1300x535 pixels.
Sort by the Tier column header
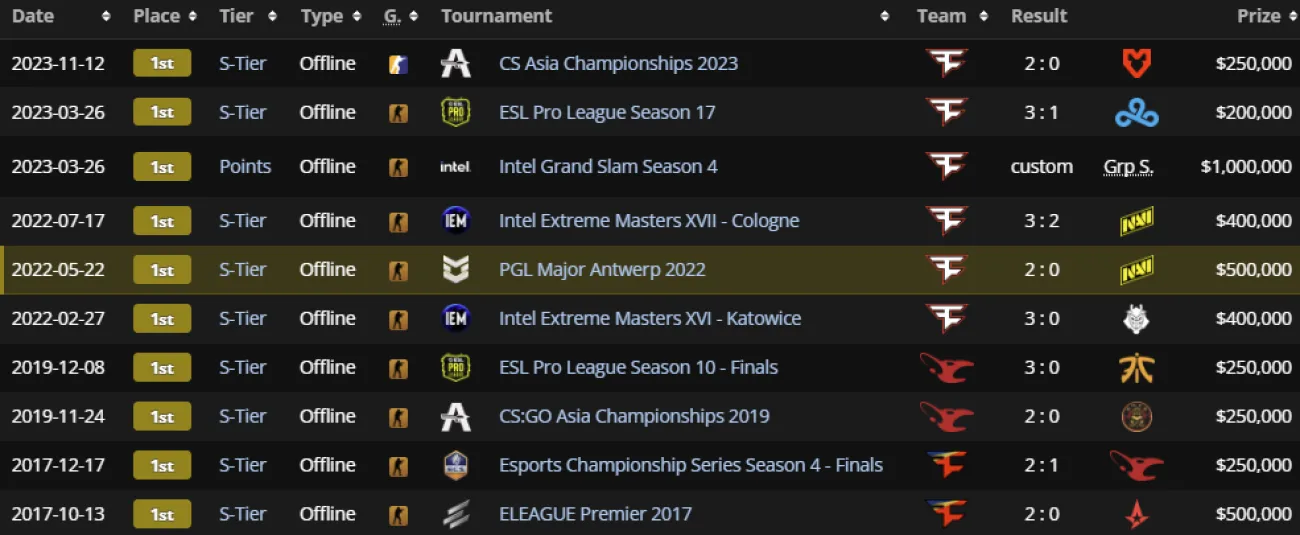point(236,16)
